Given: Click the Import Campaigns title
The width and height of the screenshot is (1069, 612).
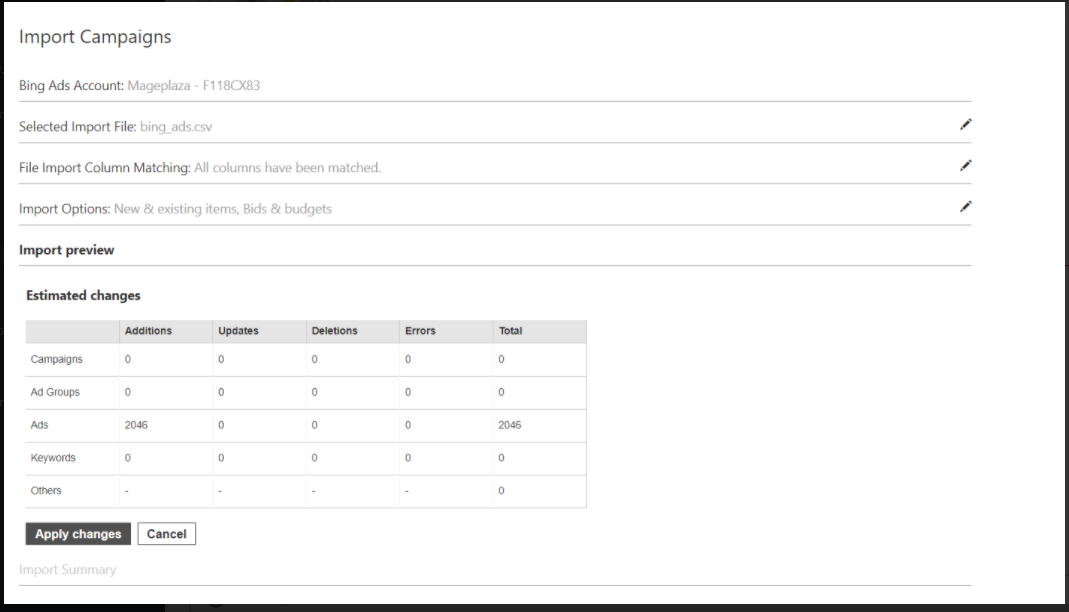Looking at the screenshot, I should click(95, 37).
